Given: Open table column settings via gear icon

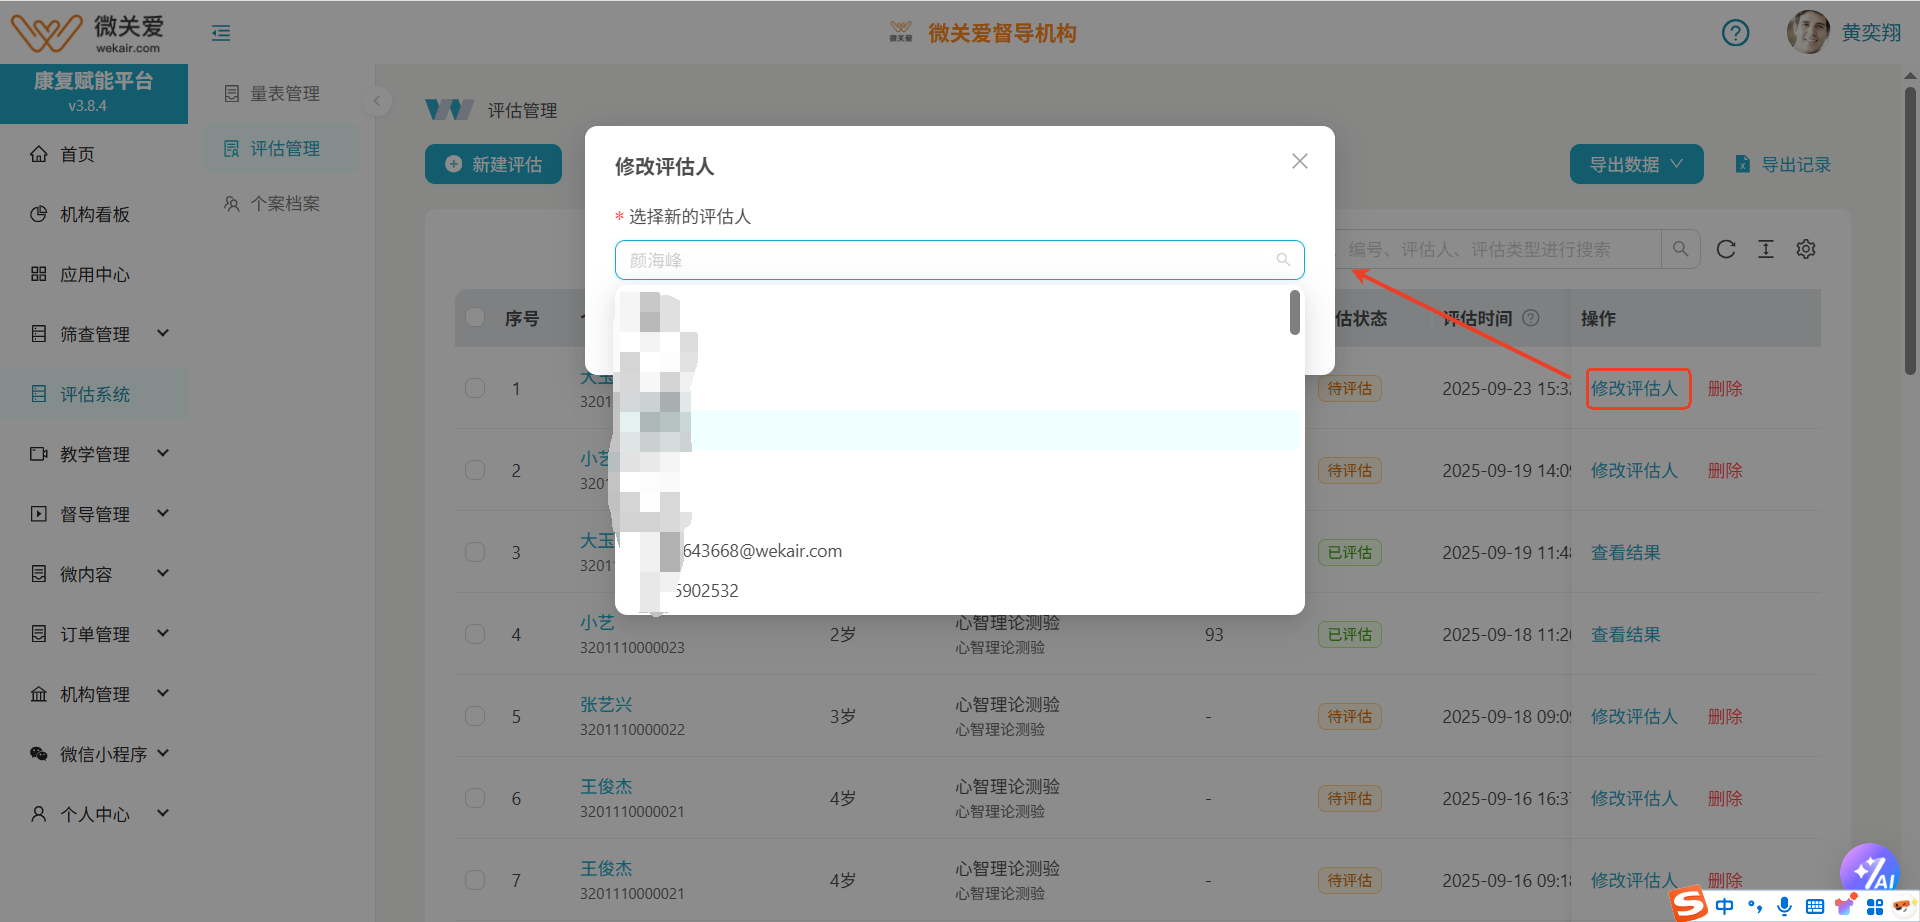Looking at the screenshot, I should tap(1806, 249).
